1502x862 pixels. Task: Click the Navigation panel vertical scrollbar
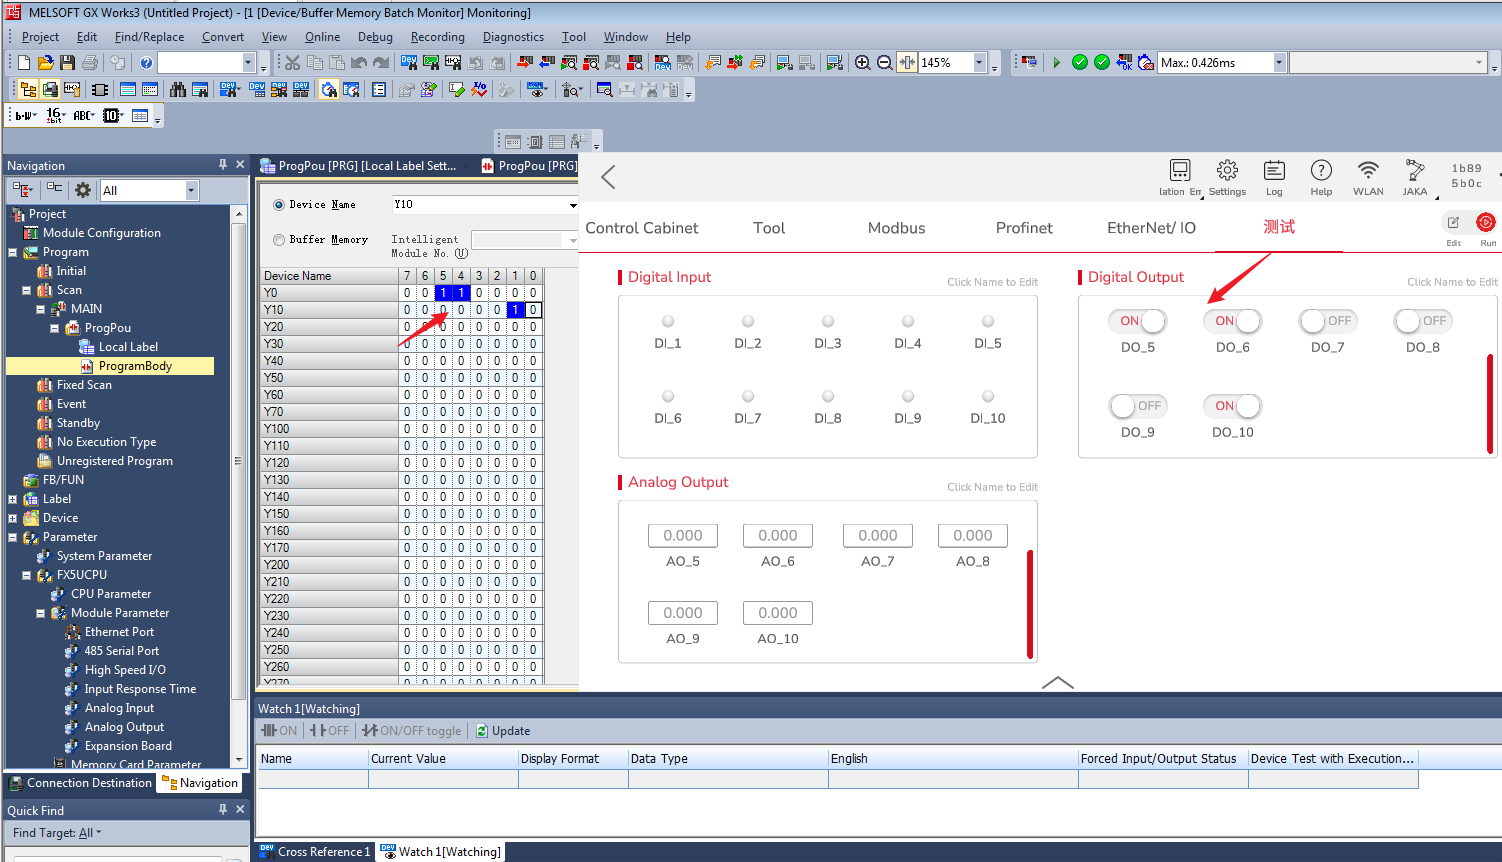(238, 460)
